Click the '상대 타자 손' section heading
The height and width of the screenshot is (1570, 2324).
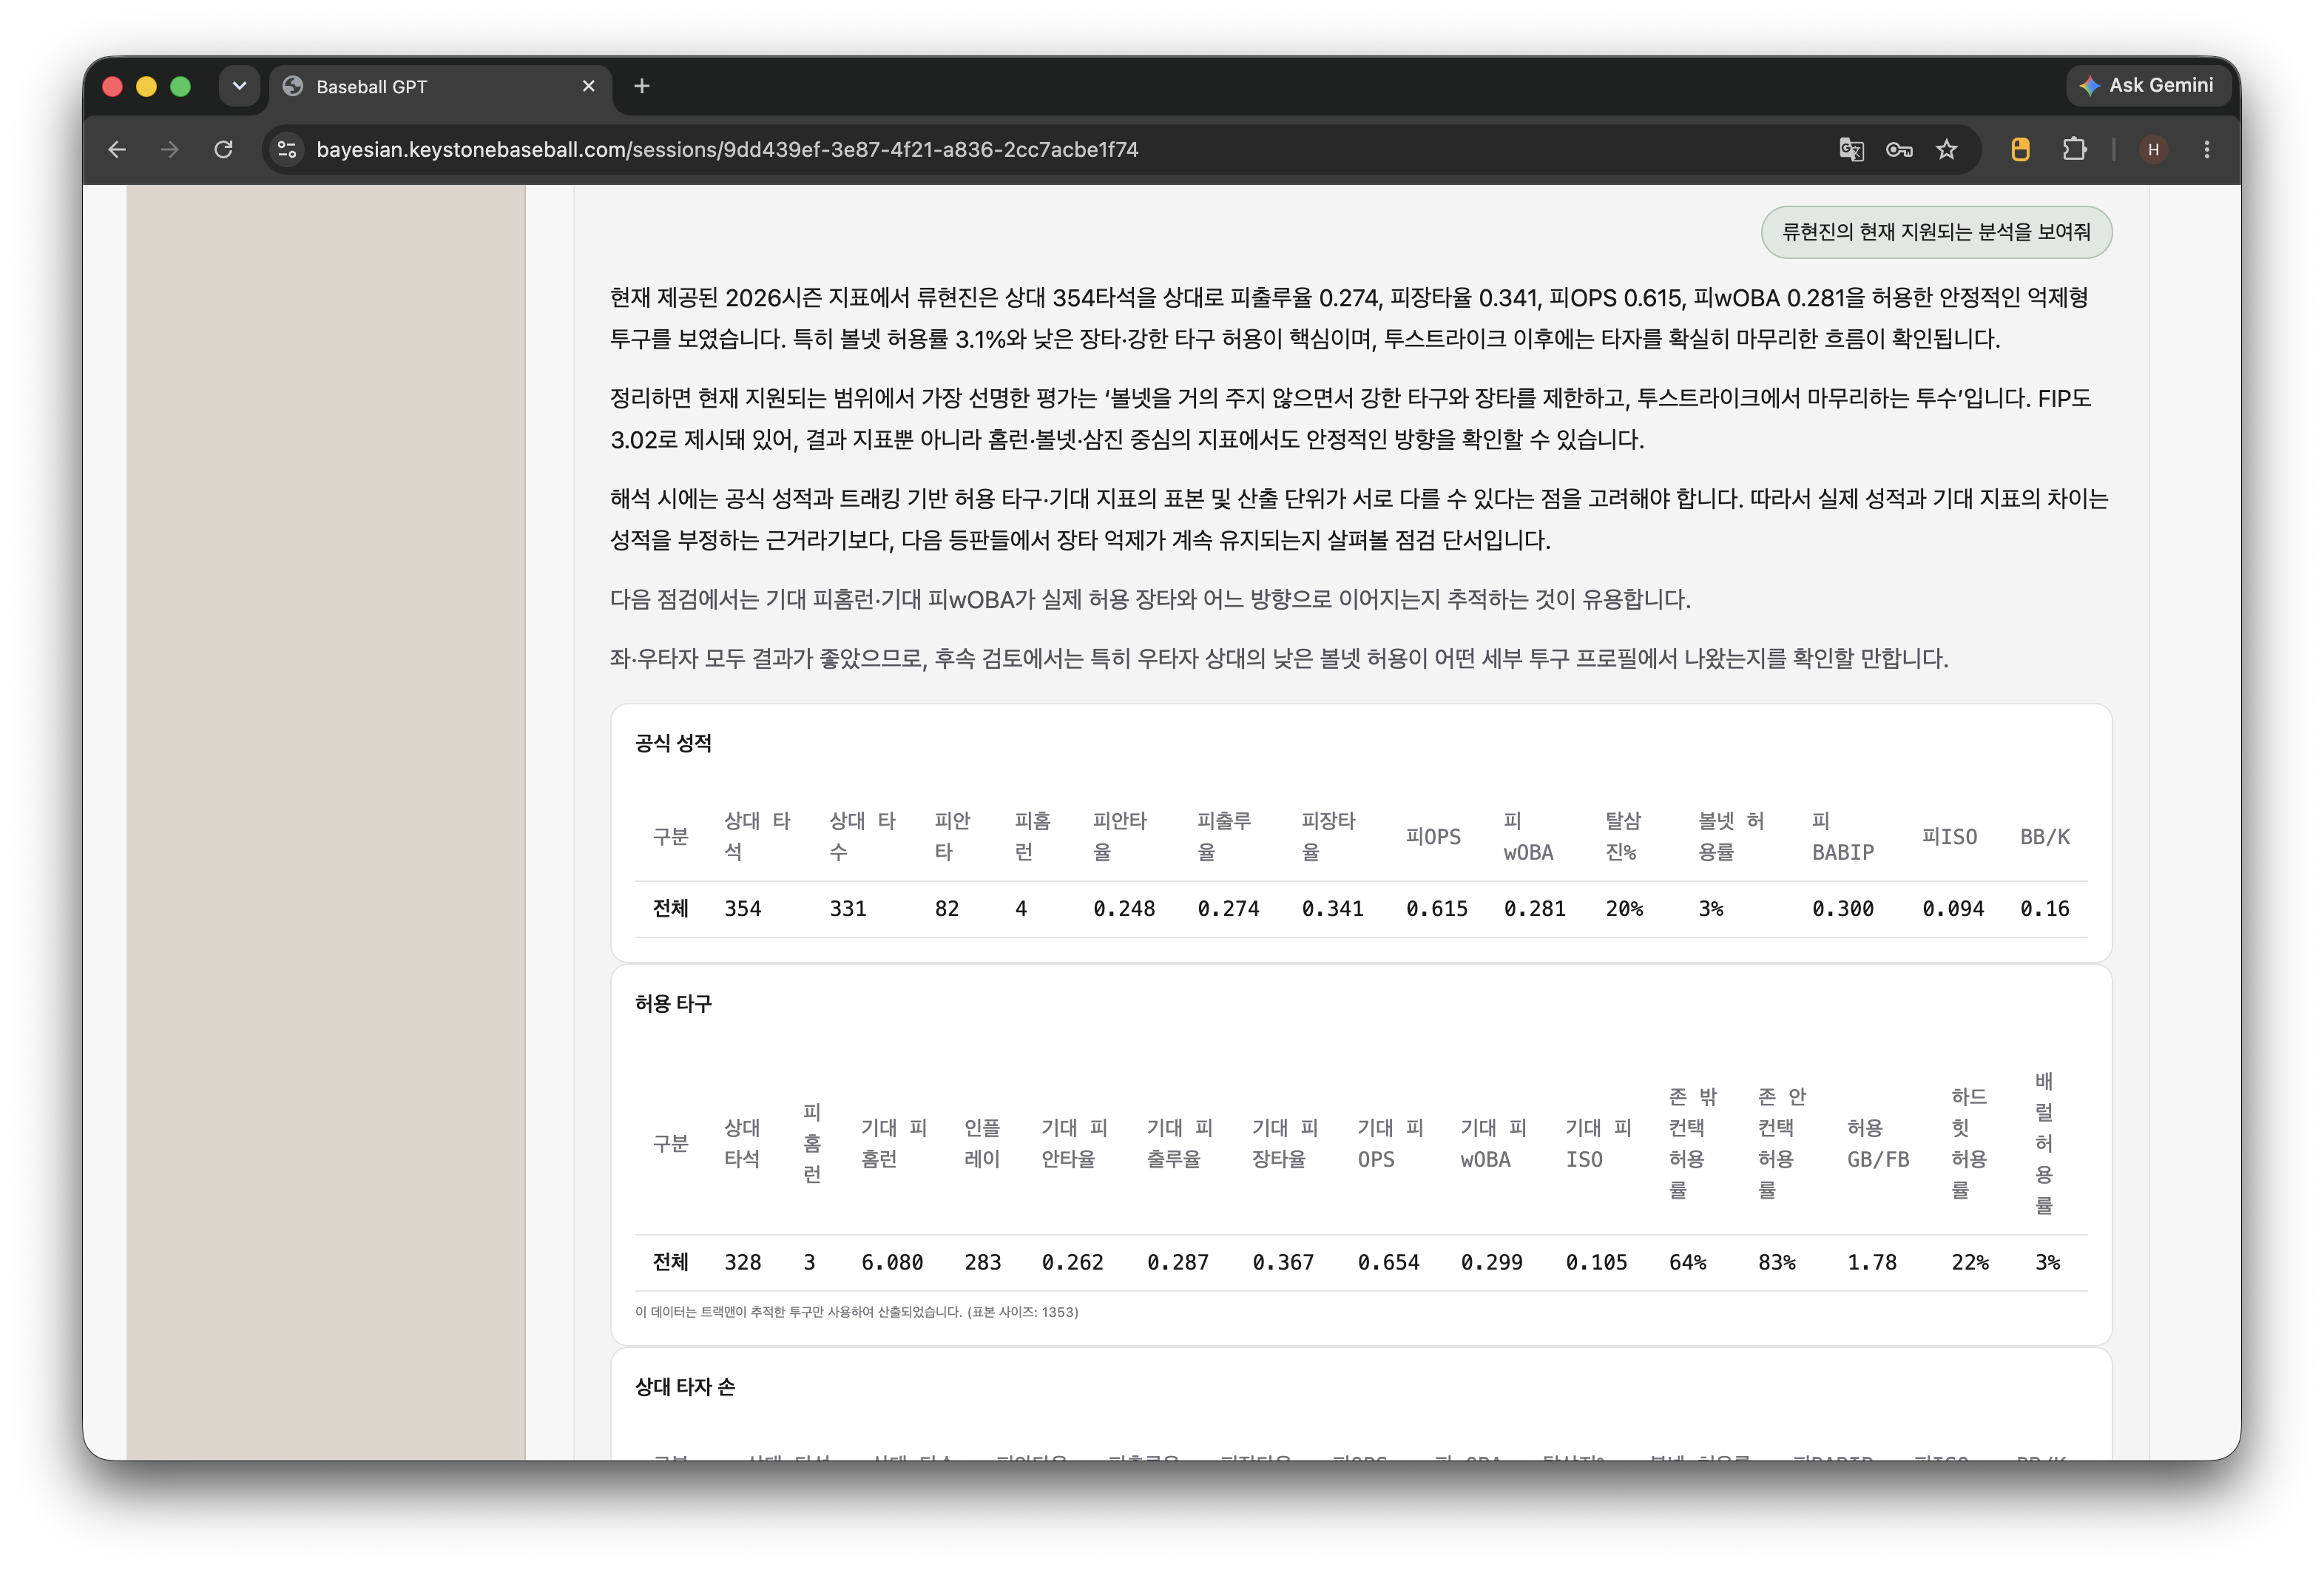[685, 1386]
